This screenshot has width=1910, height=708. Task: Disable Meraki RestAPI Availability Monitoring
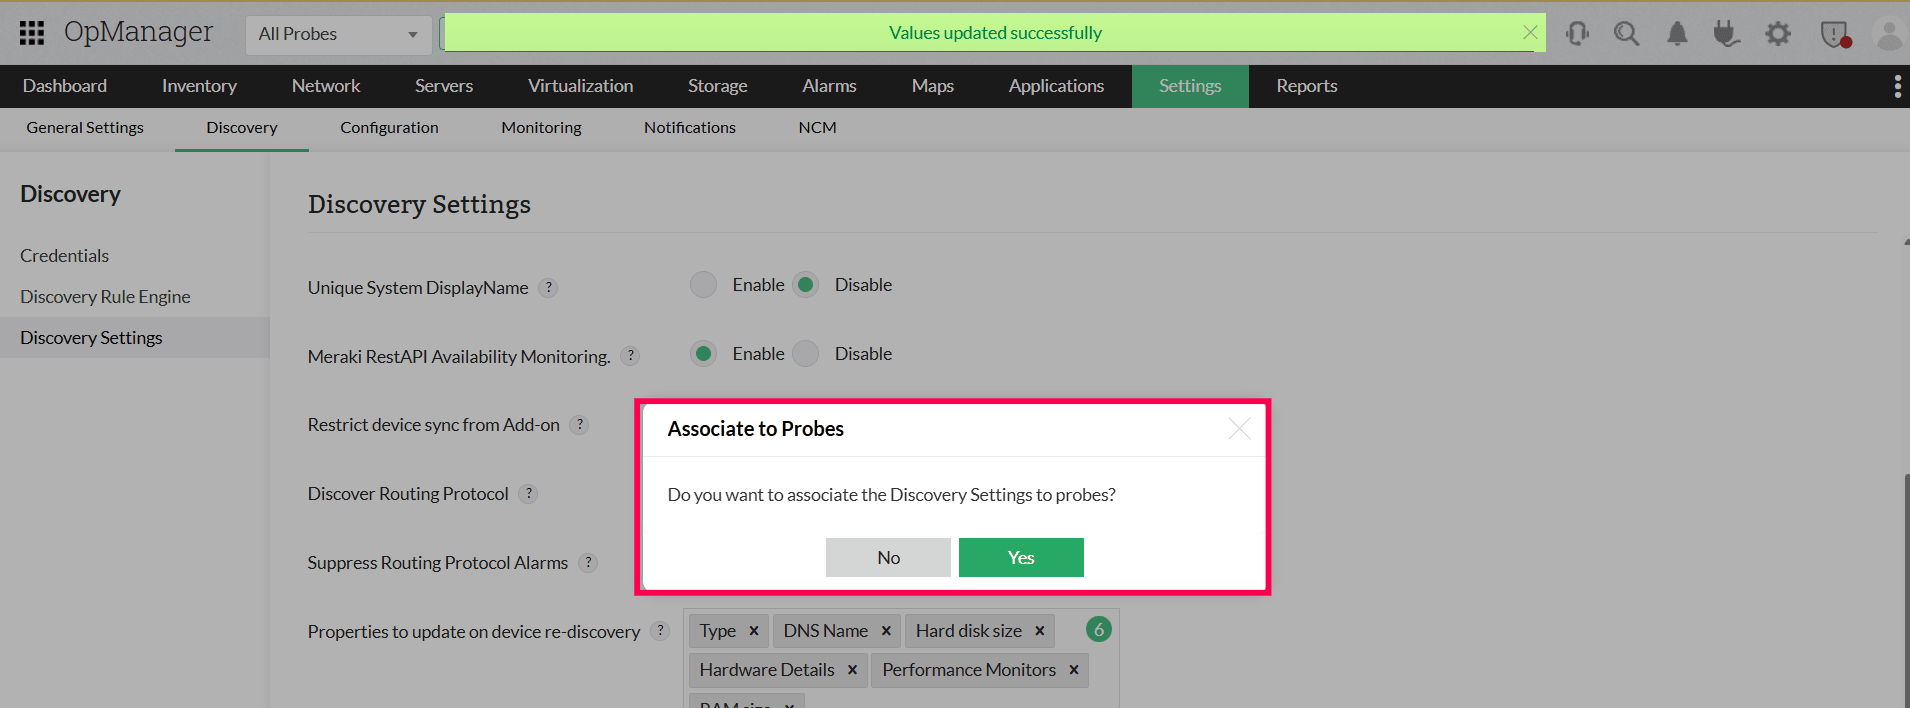[806, 354]
